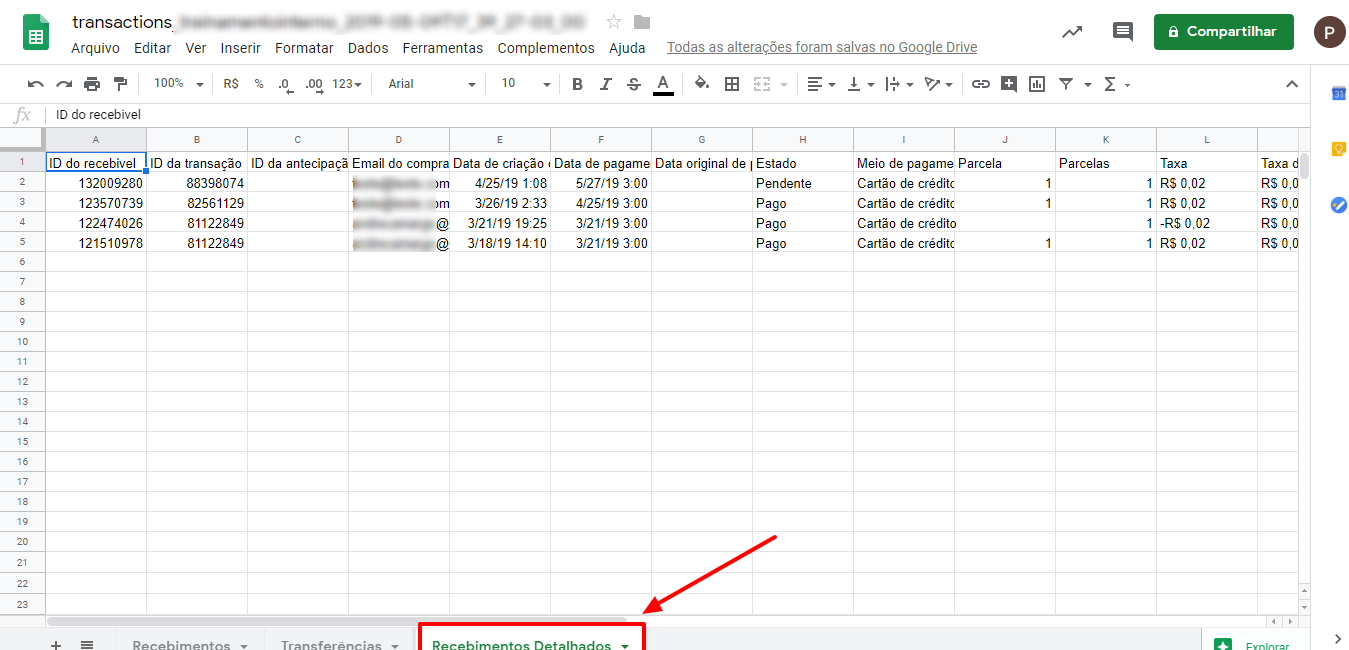Screen dimensions: 1349x650
Task: Open vertical align dropdown
Action: click(x=860, y=84)
